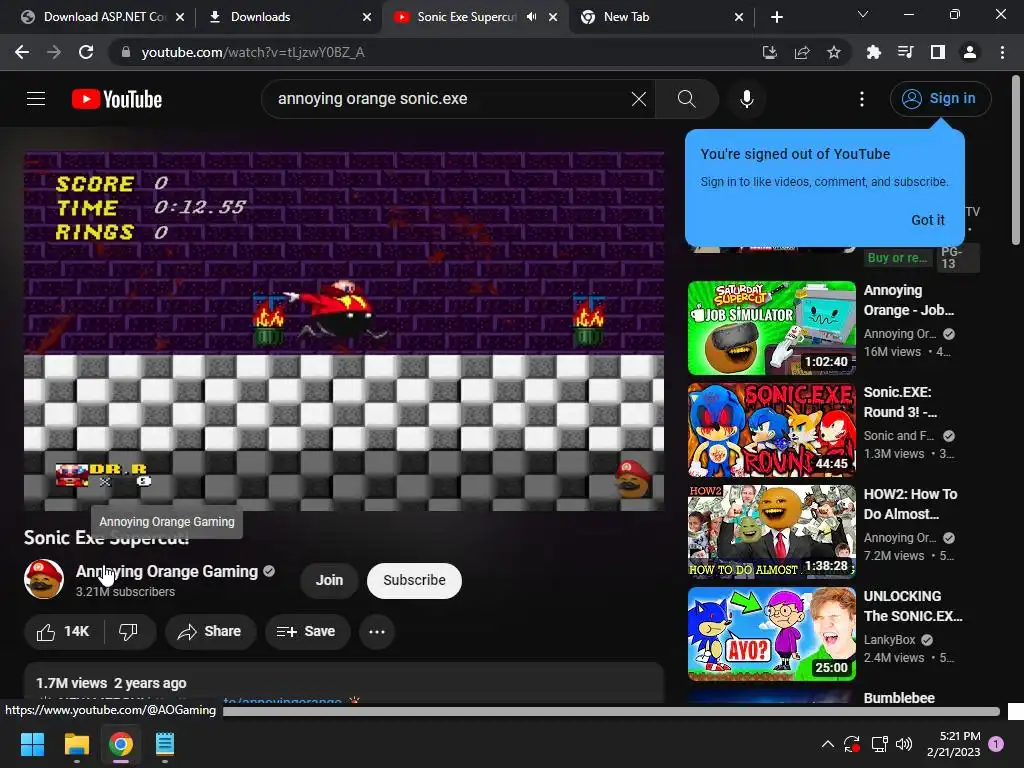This screenshot has width=1024, height=768.
Task: Open the Annoying Orange Gaming channel name link
Action: click(167, 571)
